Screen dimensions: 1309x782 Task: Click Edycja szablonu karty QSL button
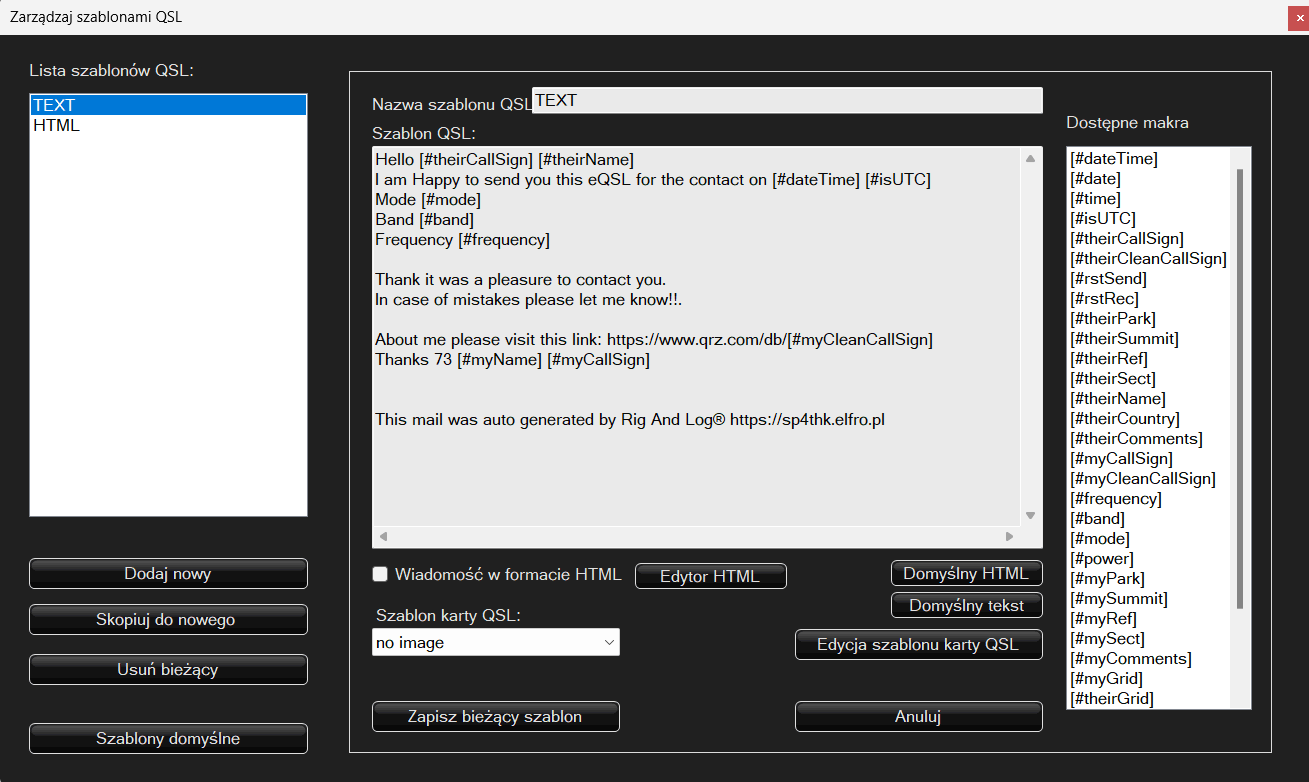[x=919, y=645]
